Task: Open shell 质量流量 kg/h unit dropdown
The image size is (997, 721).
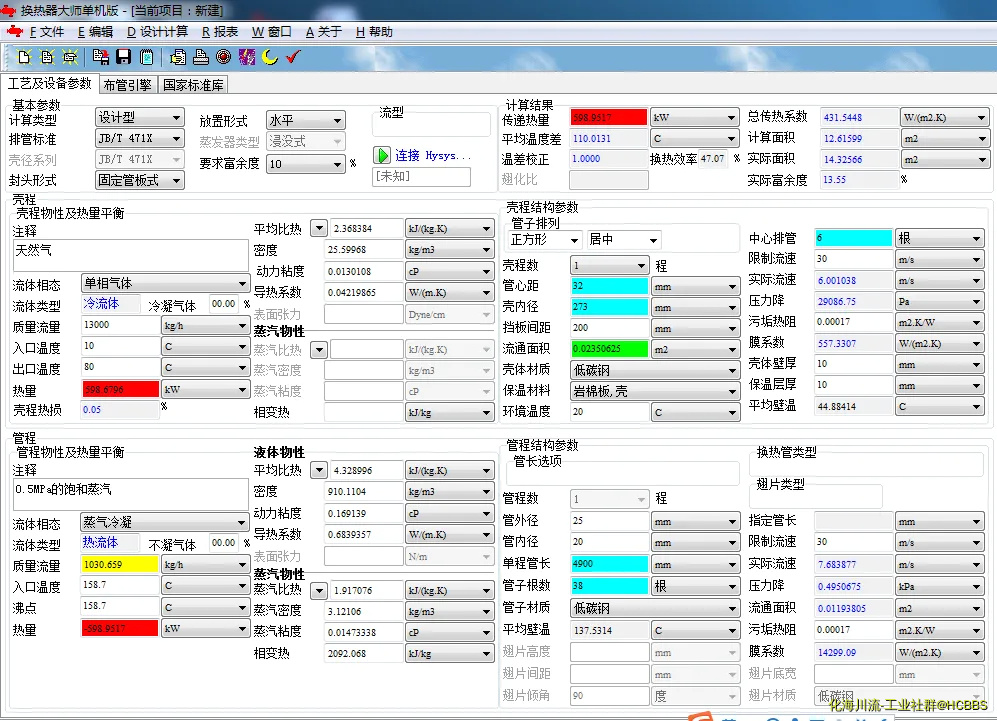Action: pyautogui.click(x=205, y=326)
